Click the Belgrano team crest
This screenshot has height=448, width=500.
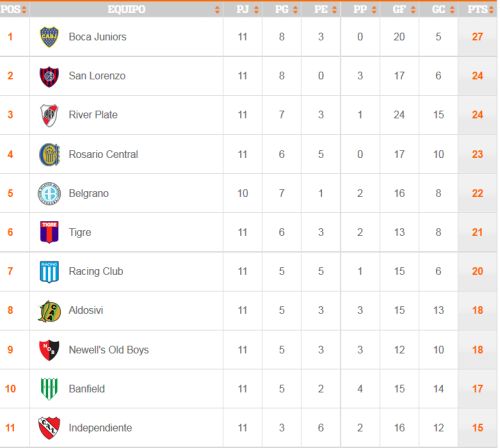tap(49, 193)
